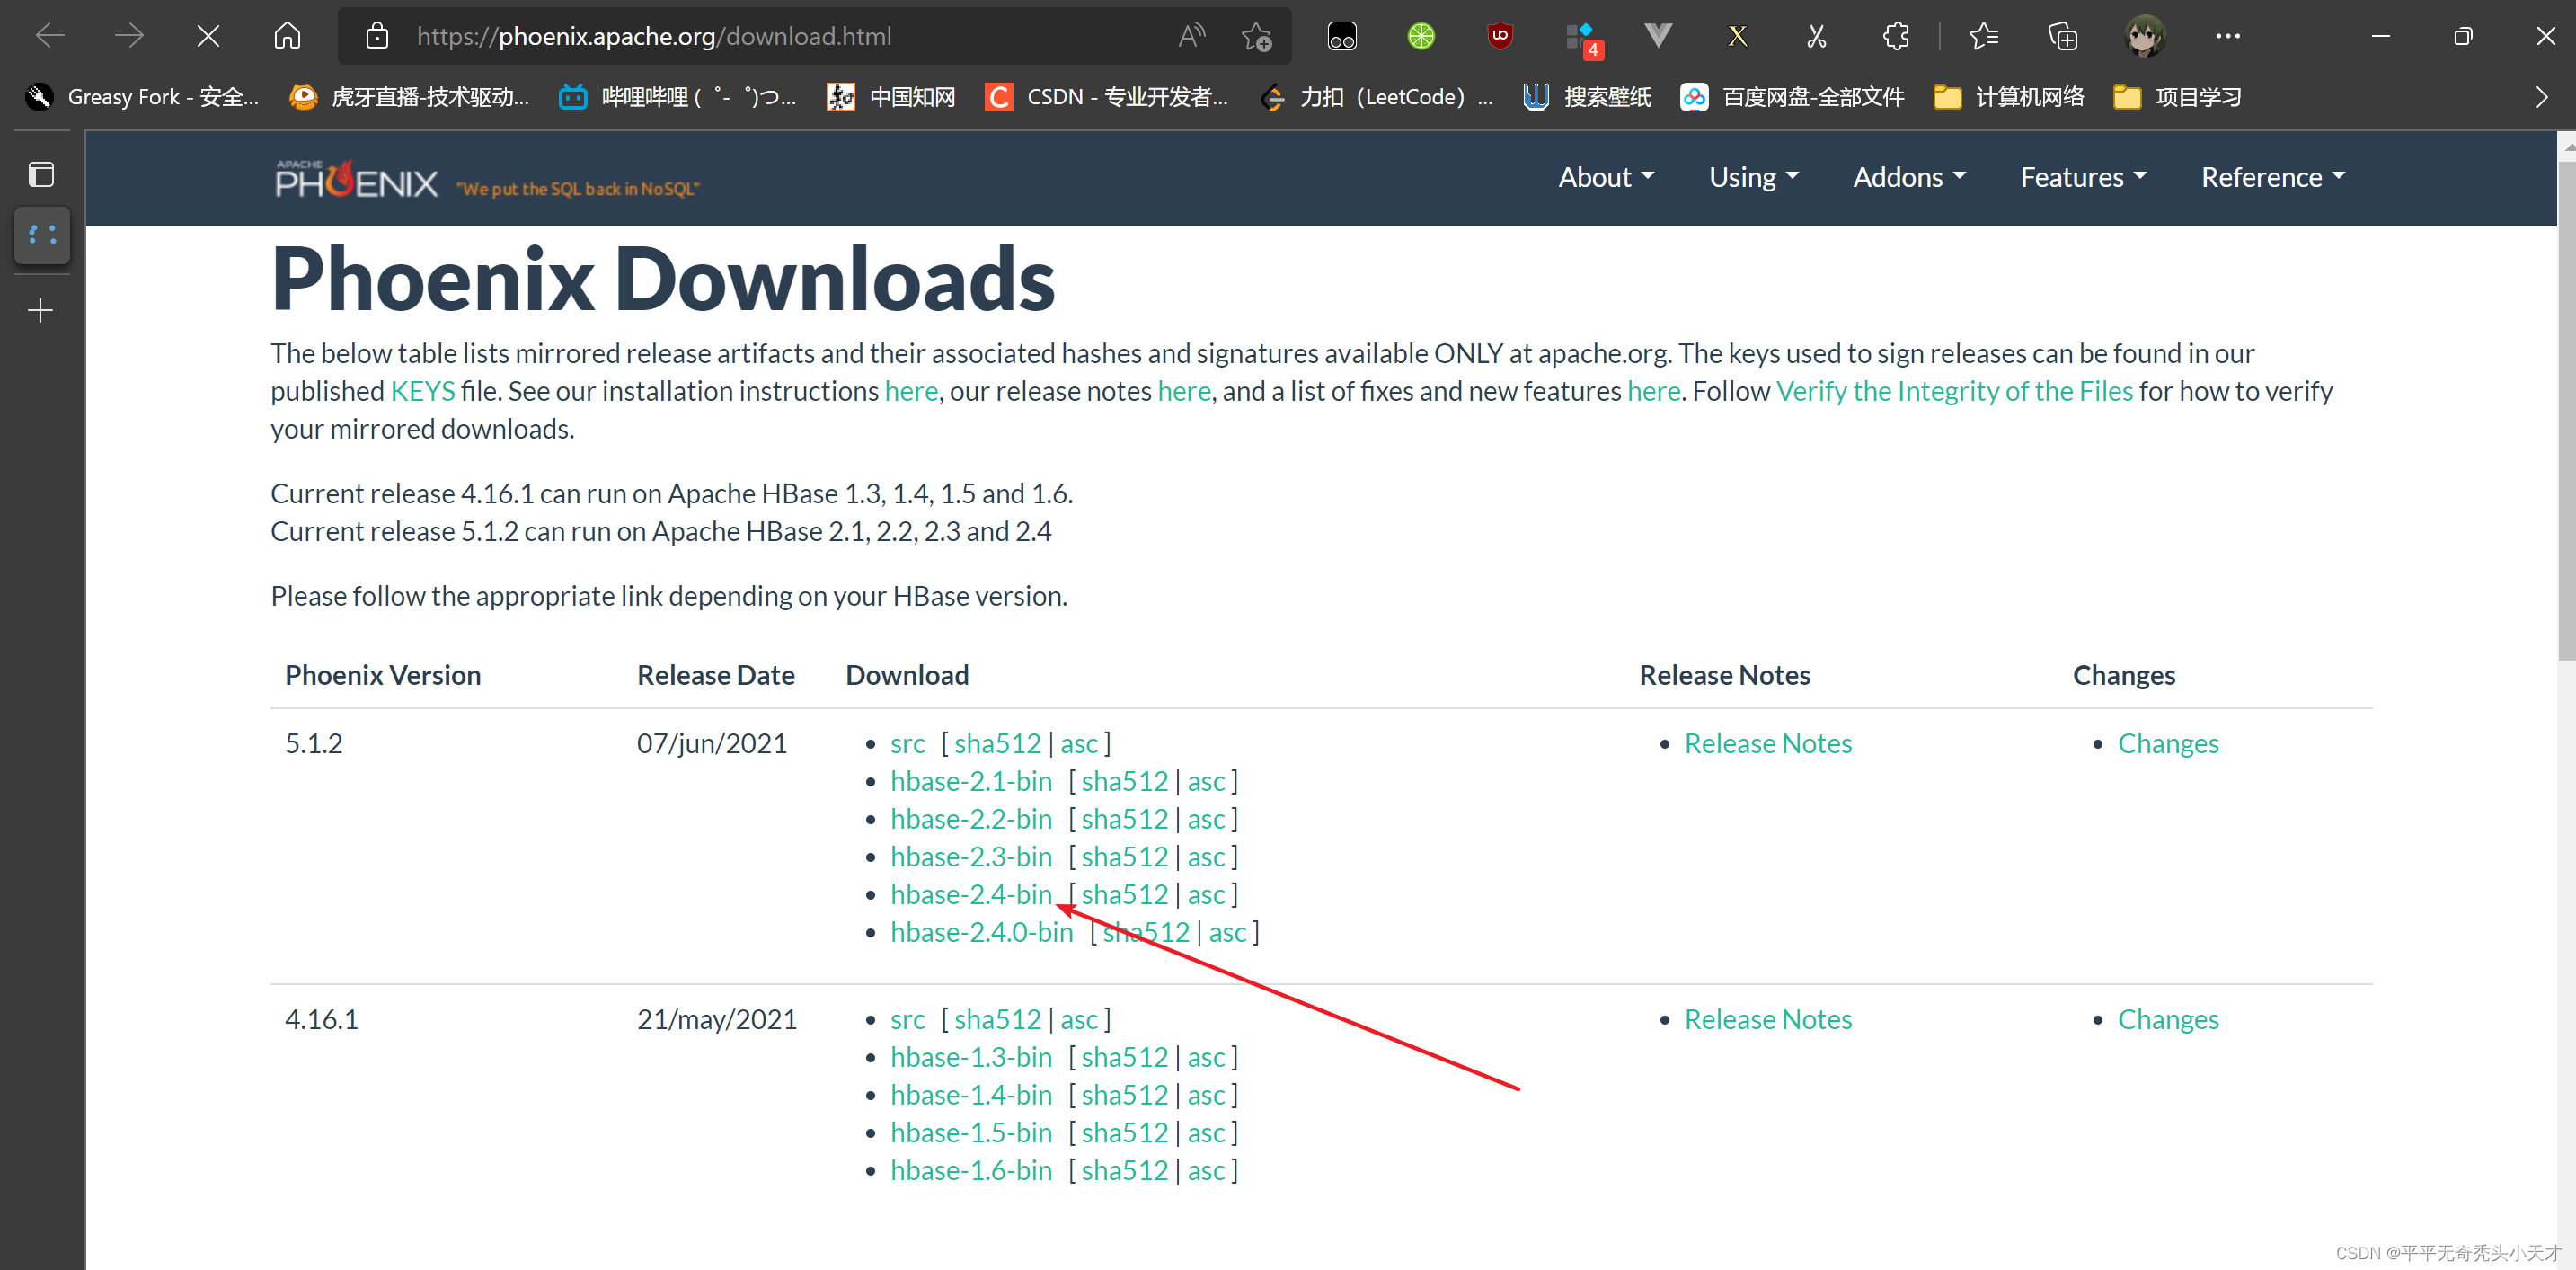Screen dimensions: 2576x1270
Task: Open the uBlock Origin extension icon
Action: 1499,37
